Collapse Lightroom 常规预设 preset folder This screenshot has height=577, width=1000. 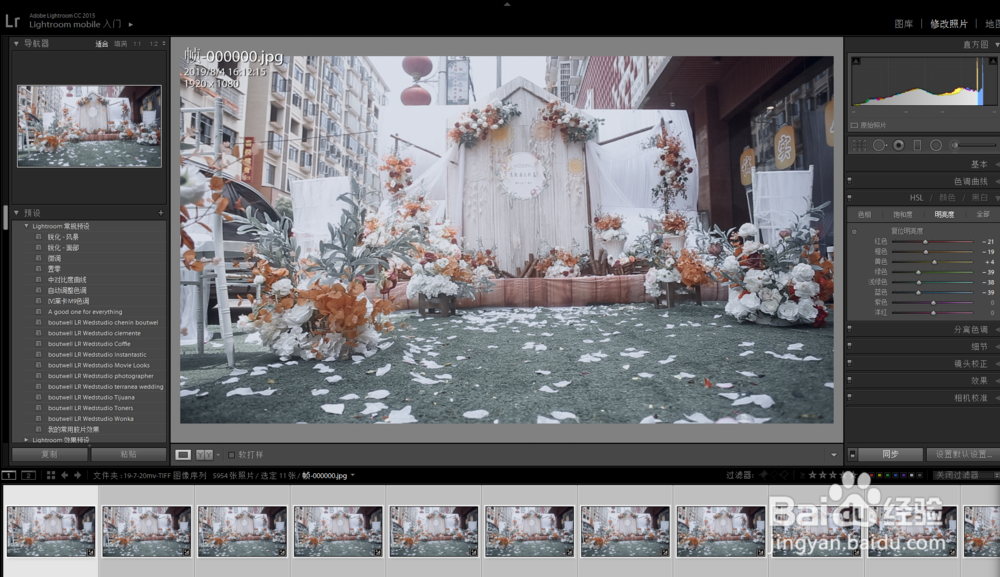coord(26,226)
